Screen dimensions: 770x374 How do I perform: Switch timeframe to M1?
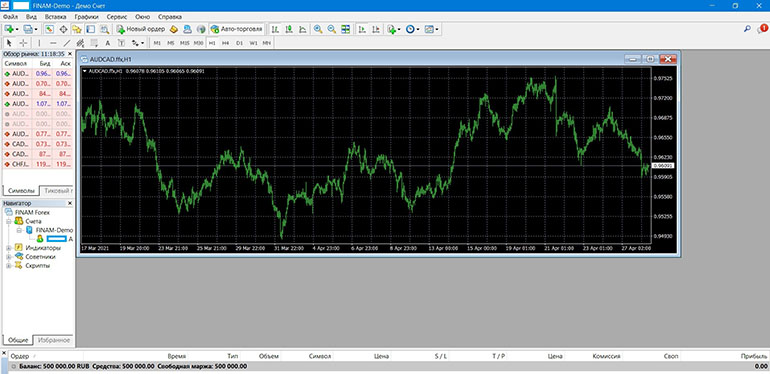157,43
